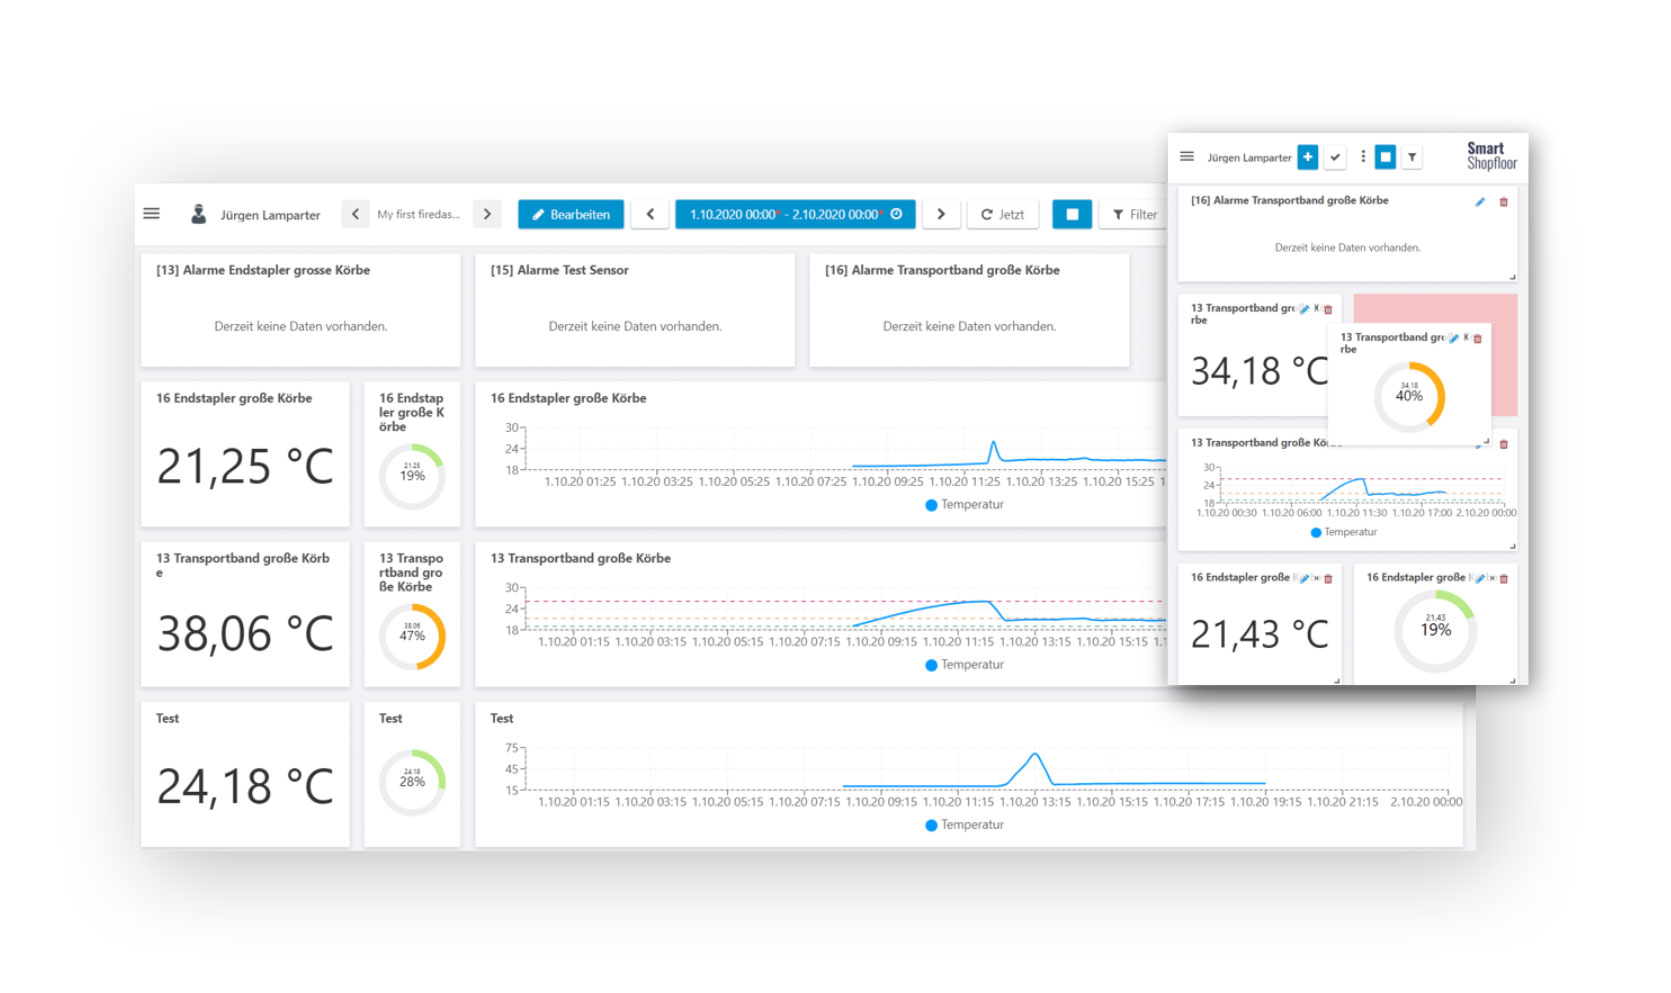Click the 24,18 °C Test temperature value
The width and height of the screenshot is (1671, 993).
tap(245, 786)
